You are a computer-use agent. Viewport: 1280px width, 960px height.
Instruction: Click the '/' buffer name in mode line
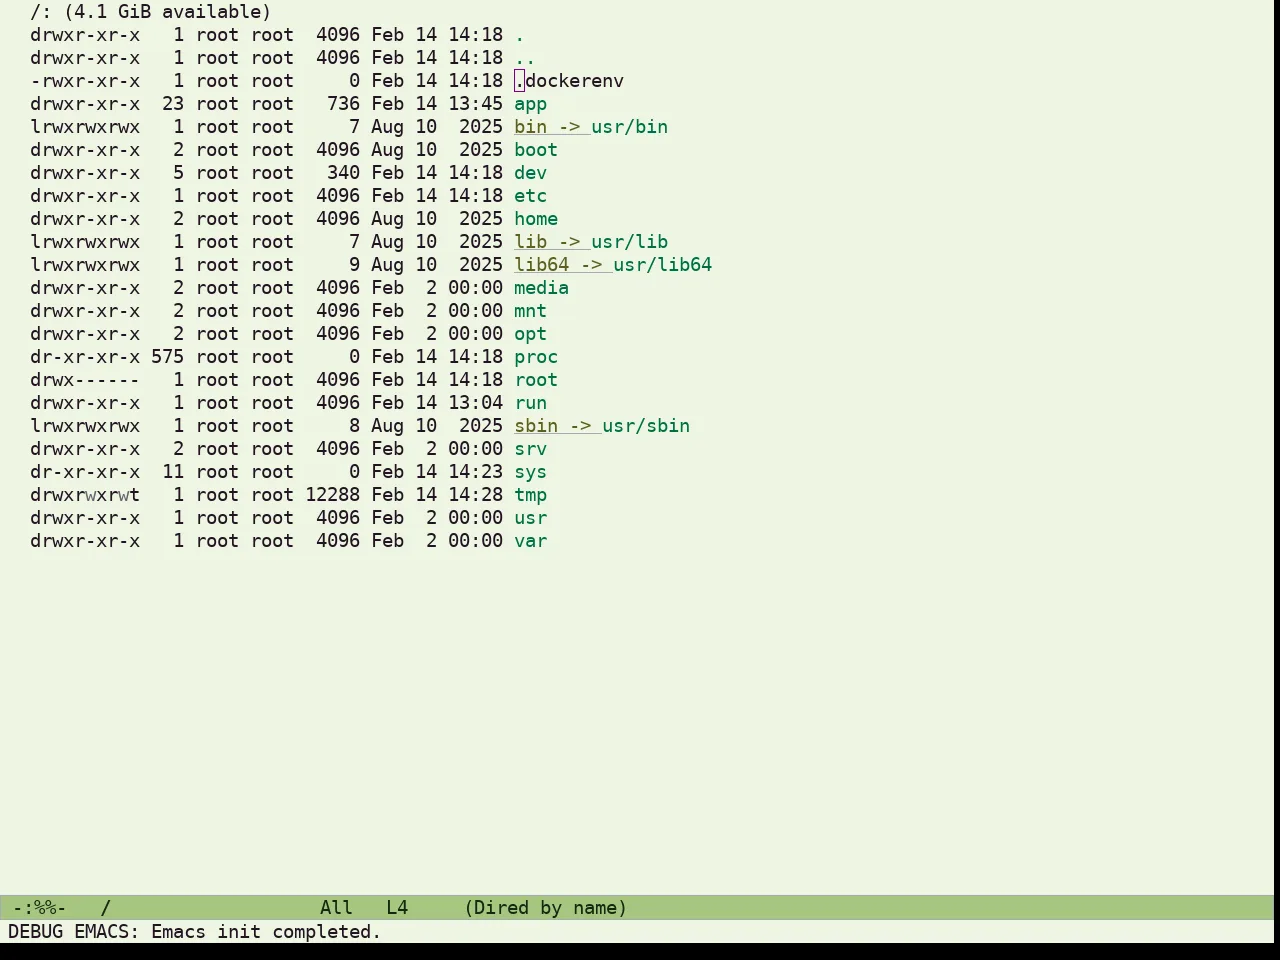(106, 908)
